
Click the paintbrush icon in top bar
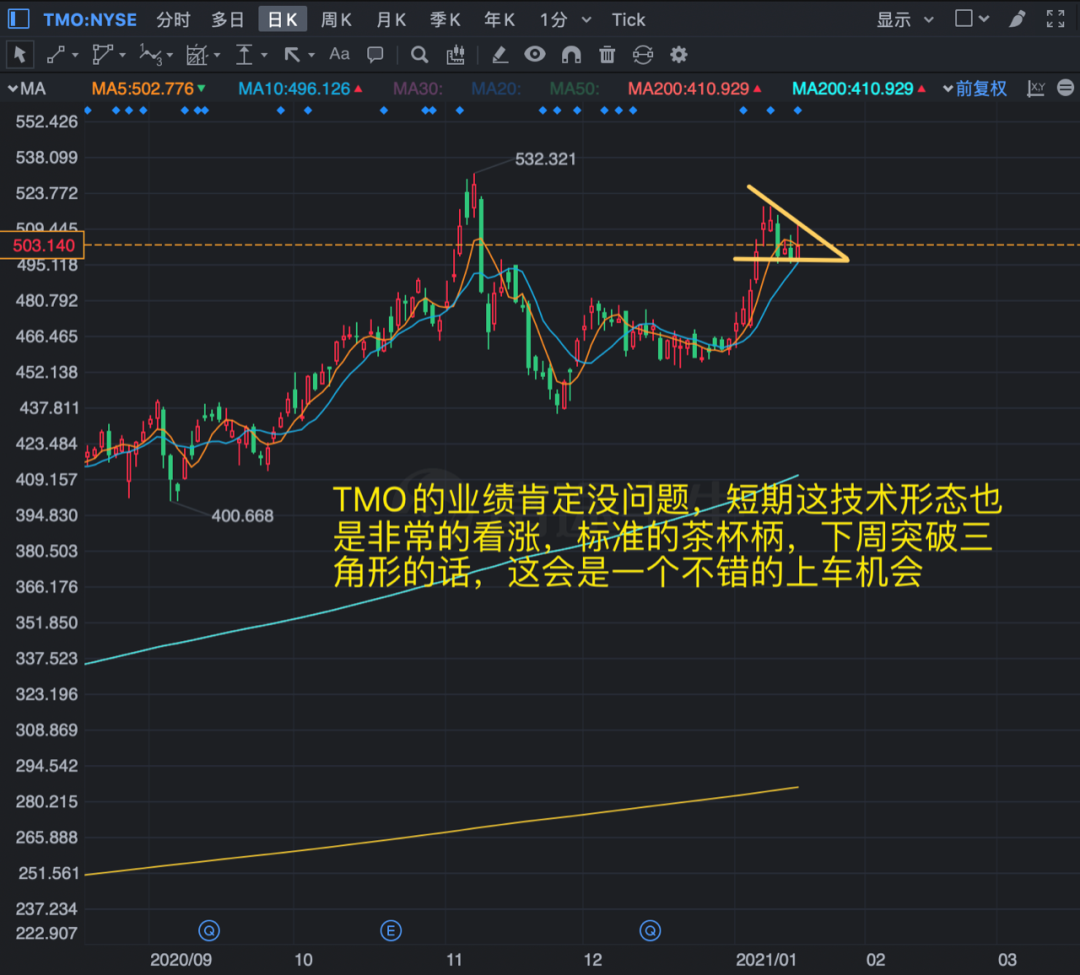[1017, 19]
